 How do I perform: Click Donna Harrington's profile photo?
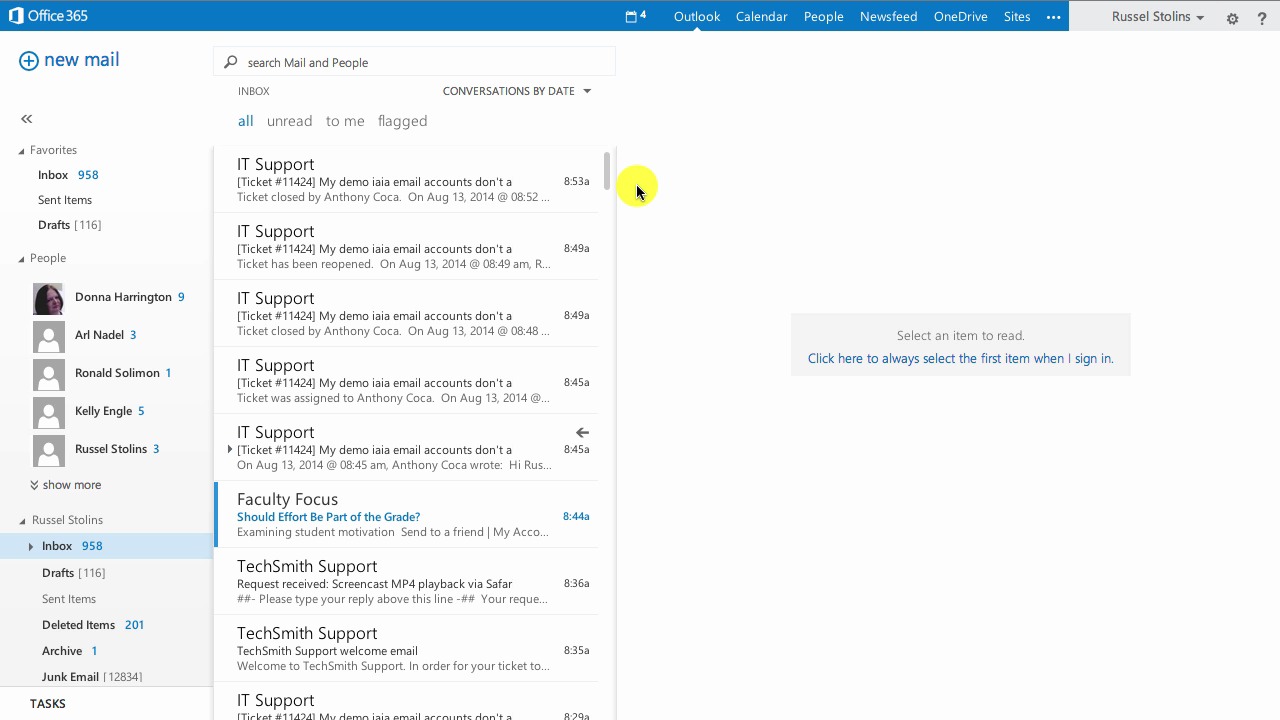pyautogui.click(x=48, y=298)
